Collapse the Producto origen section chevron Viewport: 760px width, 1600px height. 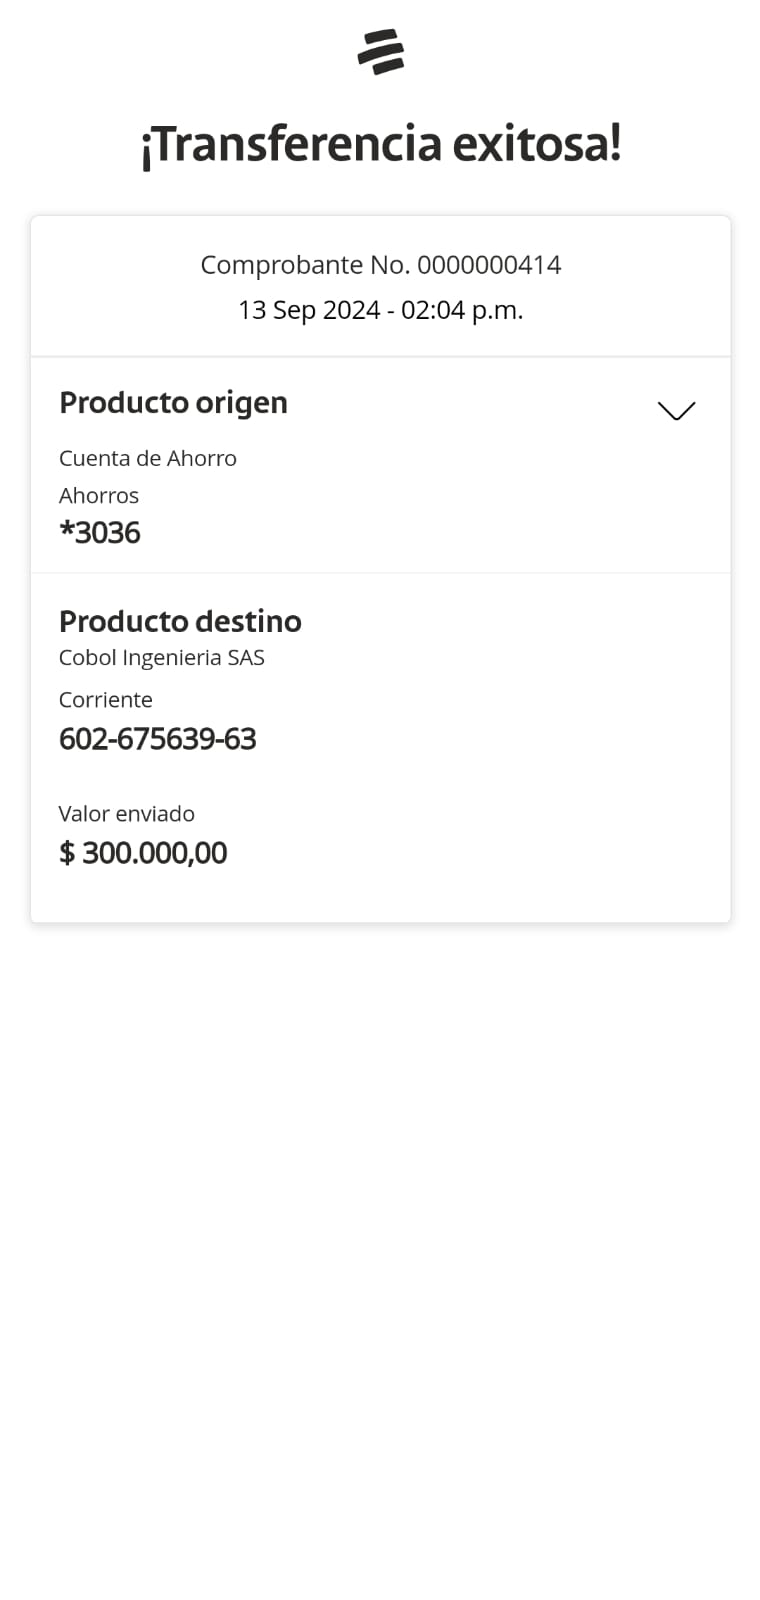point(676,410)
